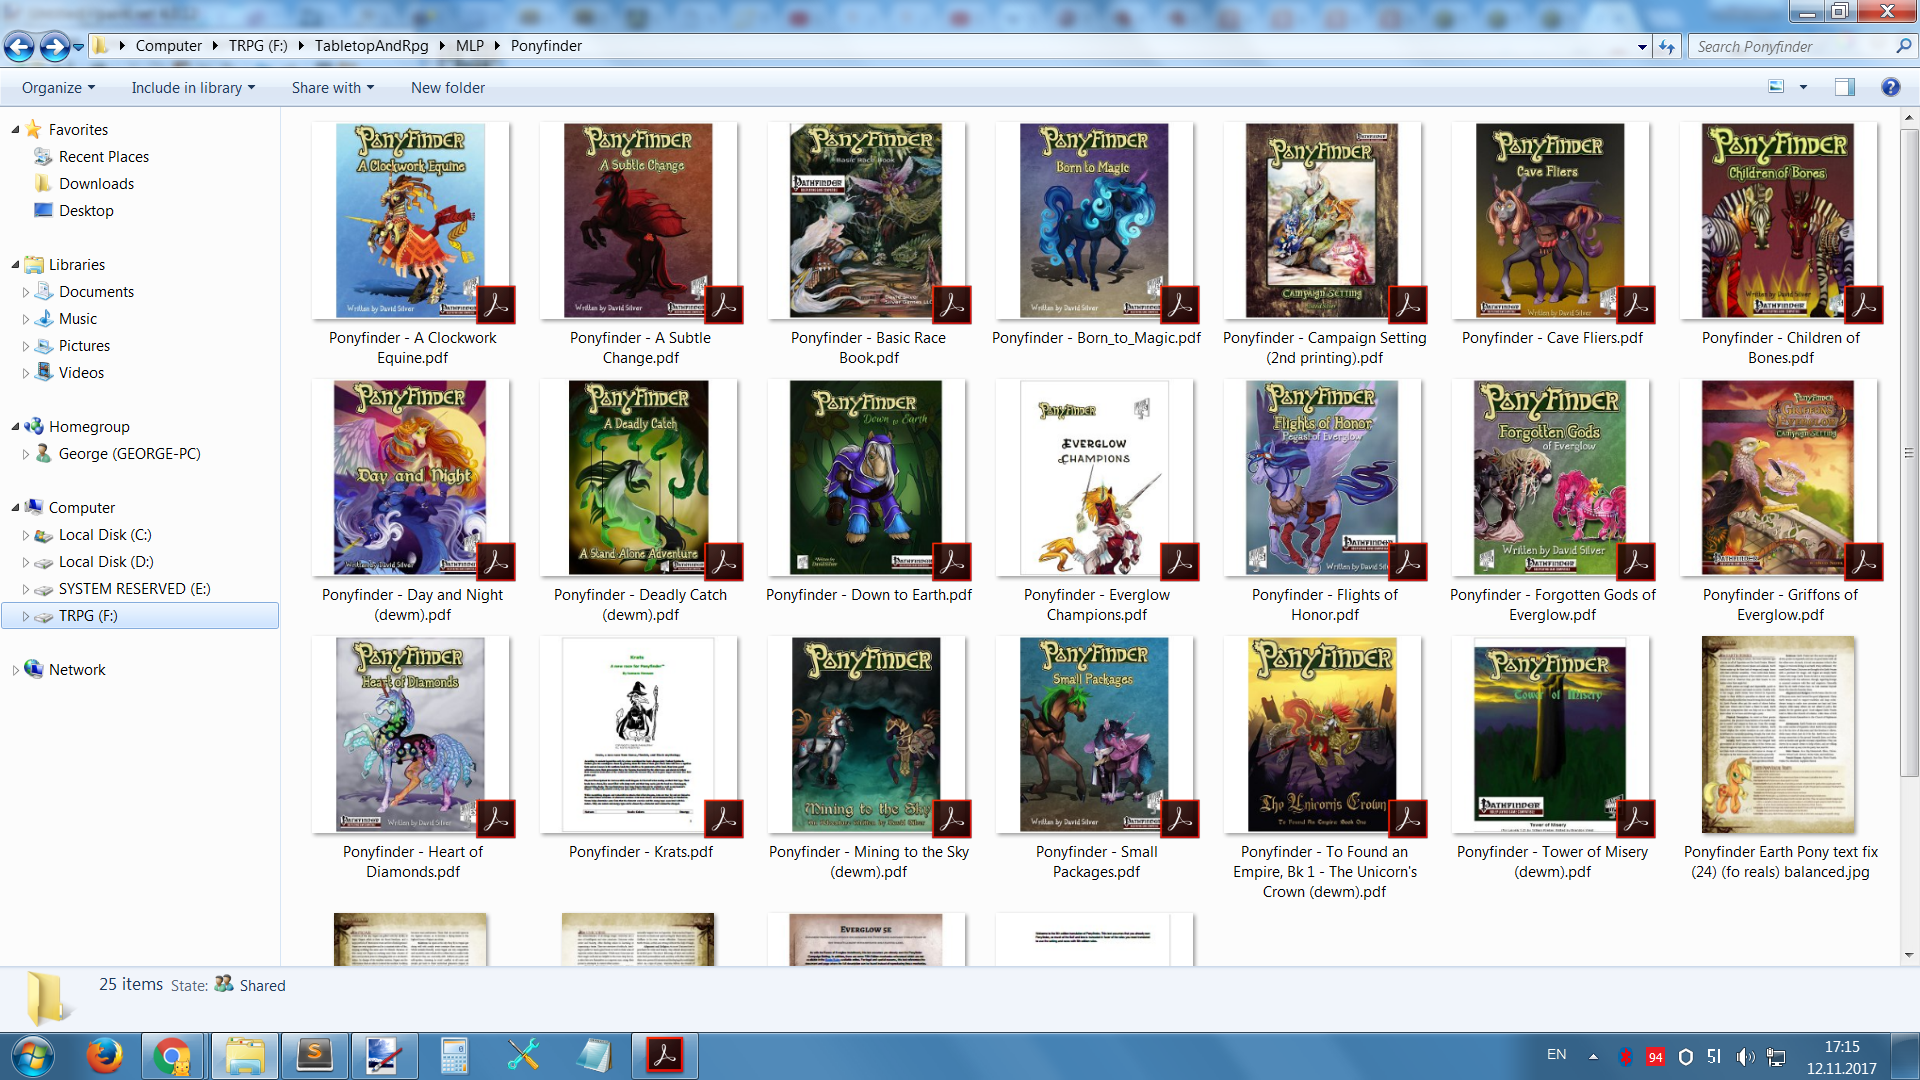Select the Mining to the Sky thumbnail
The image size is (1920, 1080).
867,735
